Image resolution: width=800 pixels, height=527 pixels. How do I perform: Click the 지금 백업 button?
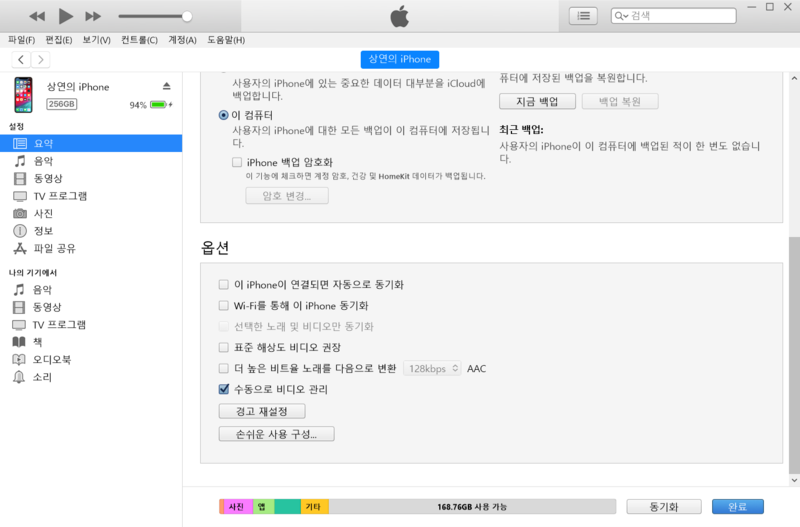[537, 101]
